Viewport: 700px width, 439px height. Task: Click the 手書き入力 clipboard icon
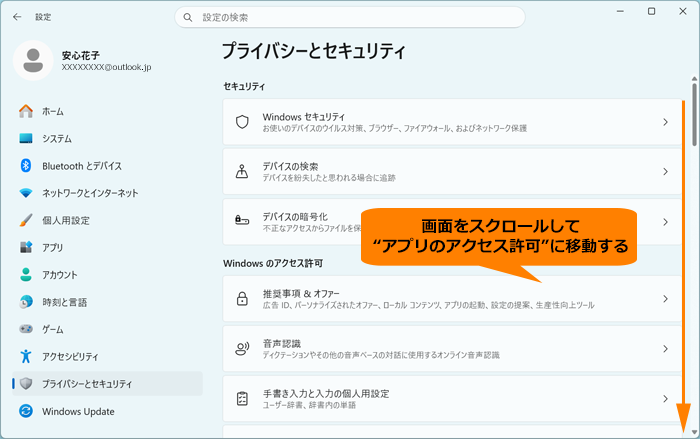[242, 398]
